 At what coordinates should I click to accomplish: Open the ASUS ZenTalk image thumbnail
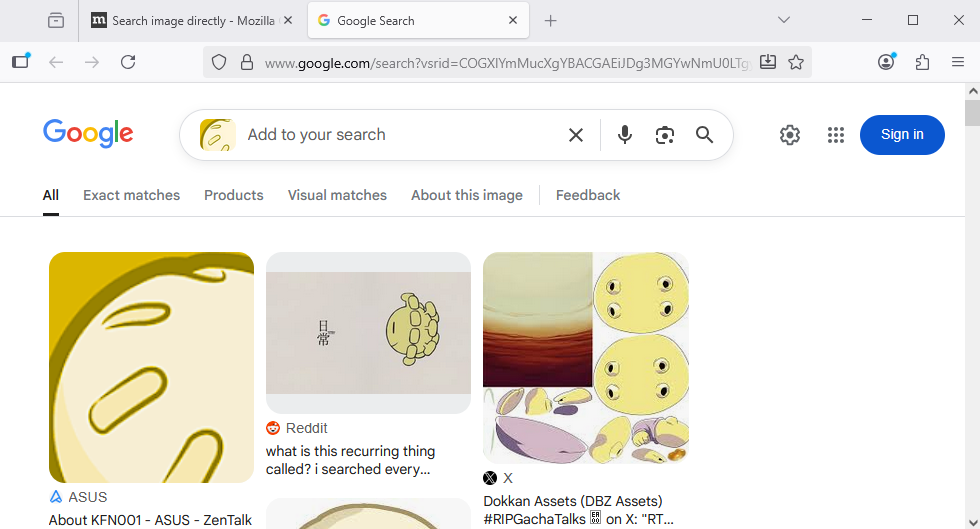click(x=151, y=367)
